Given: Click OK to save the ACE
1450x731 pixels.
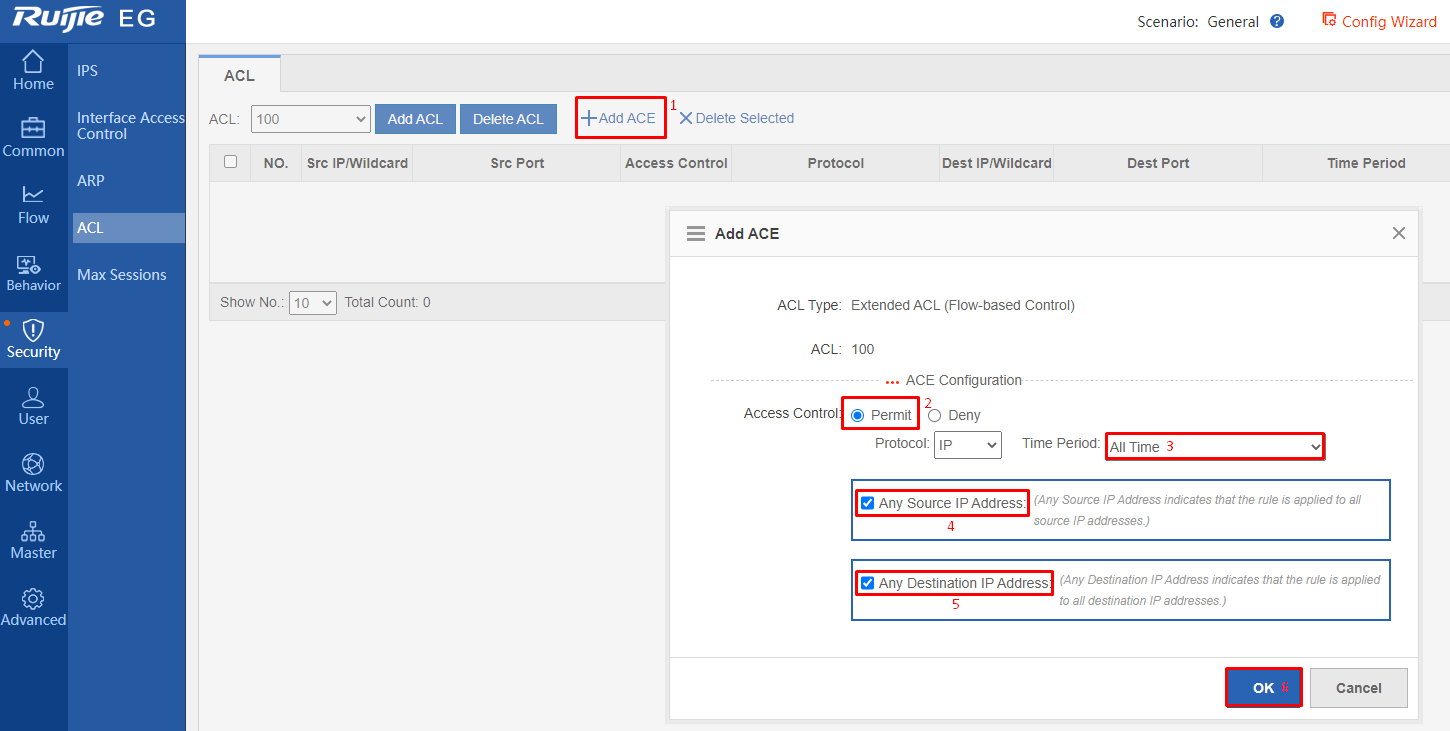Looking at the screenshot, I should point(1264,688).
